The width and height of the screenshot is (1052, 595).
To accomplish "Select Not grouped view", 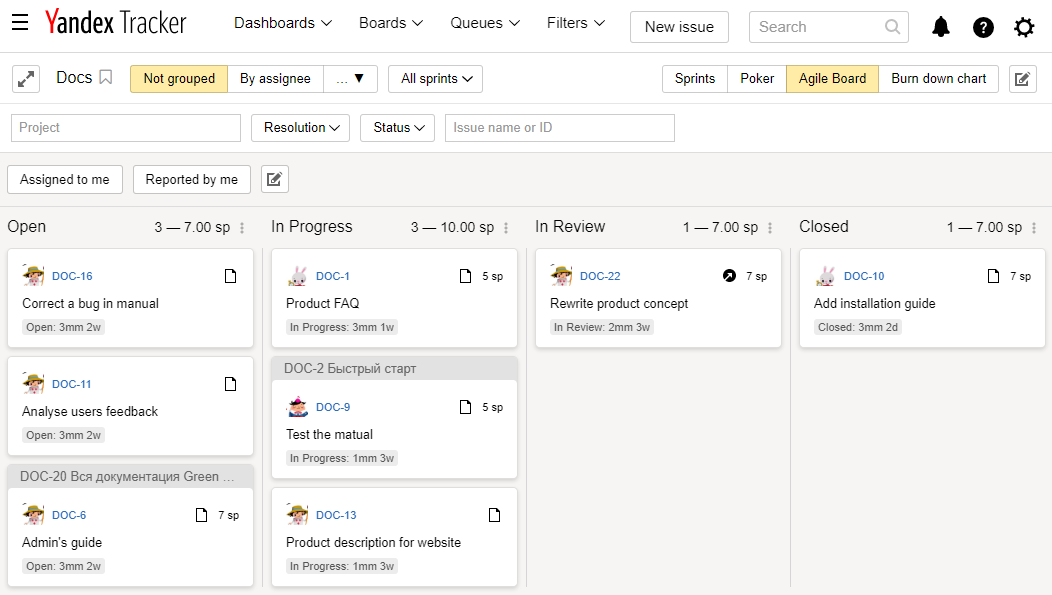I will [x=179, y=78].
